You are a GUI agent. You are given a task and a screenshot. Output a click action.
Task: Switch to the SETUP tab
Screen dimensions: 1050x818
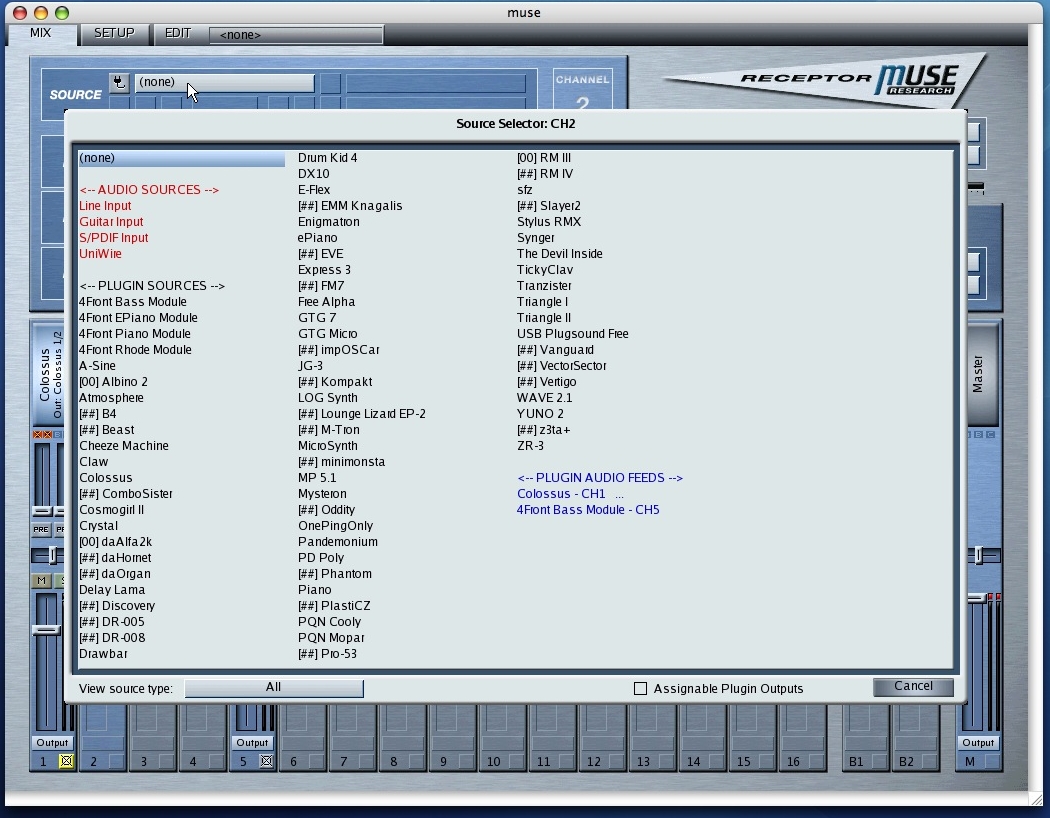(x=114, y=33)
